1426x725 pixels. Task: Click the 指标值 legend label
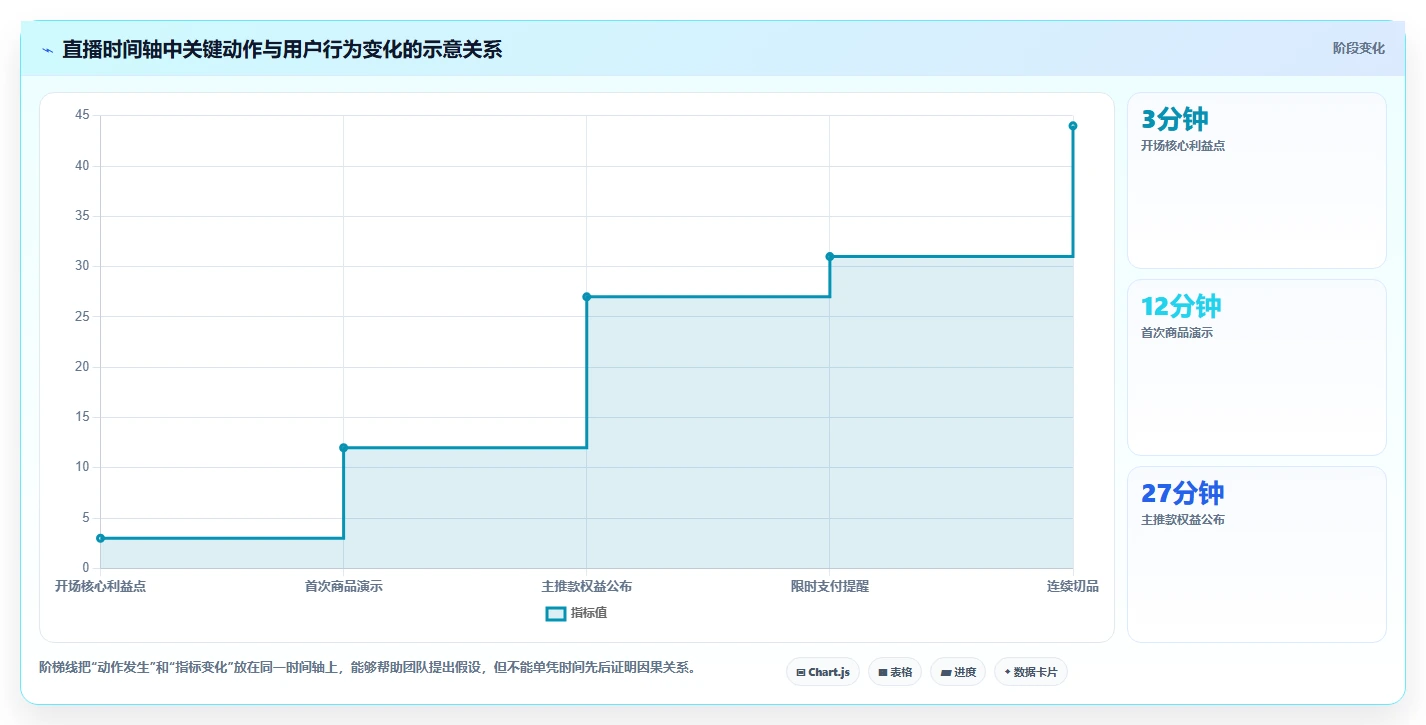point(589,613)
